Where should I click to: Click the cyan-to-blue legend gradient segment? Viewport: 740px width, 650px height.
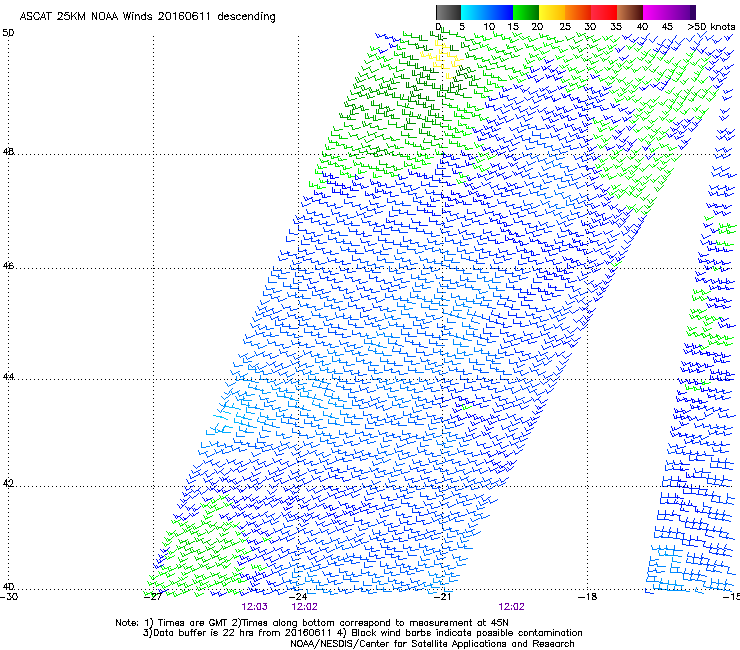coord(487,12)
